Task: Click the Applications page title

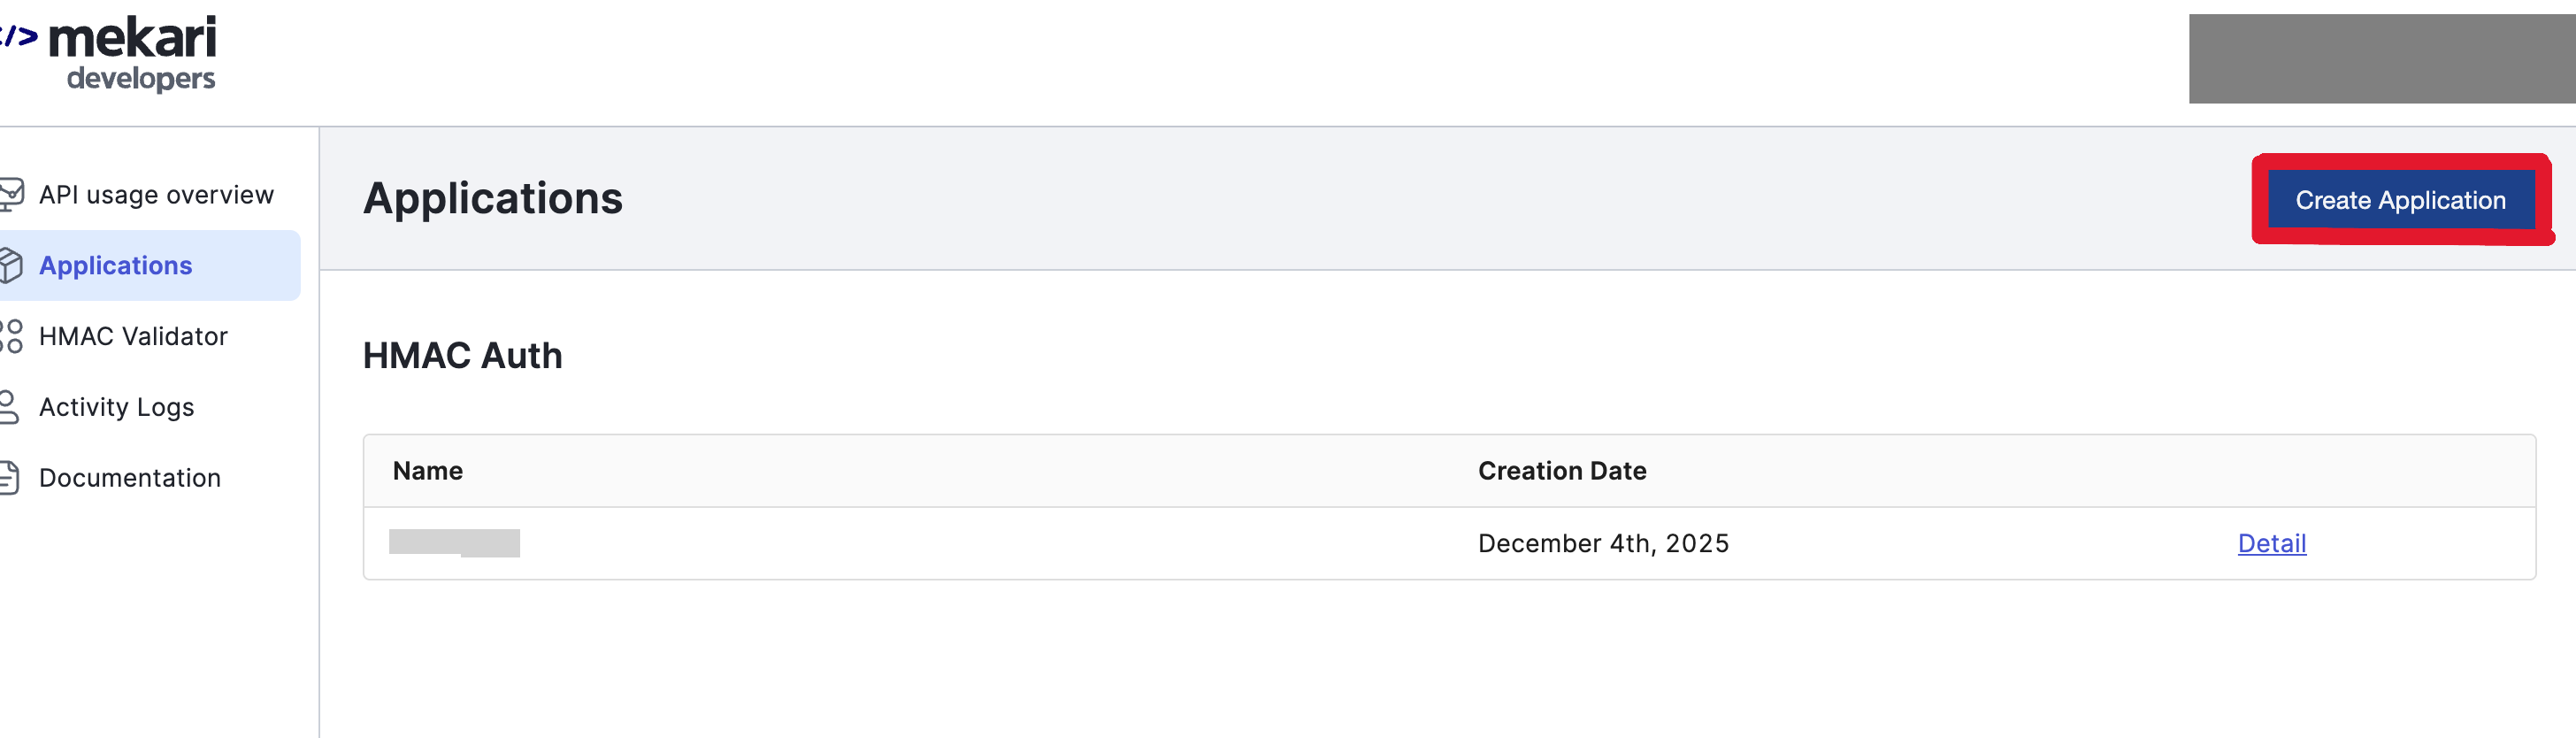Action: click(493, 198)
